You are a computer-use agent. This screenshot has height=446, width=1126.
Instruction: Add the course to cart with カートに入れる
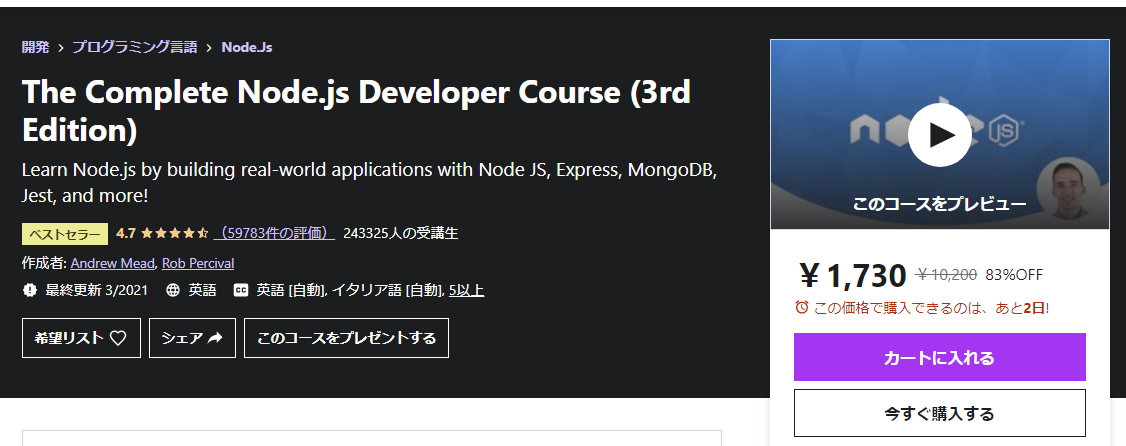pos(939,357)
